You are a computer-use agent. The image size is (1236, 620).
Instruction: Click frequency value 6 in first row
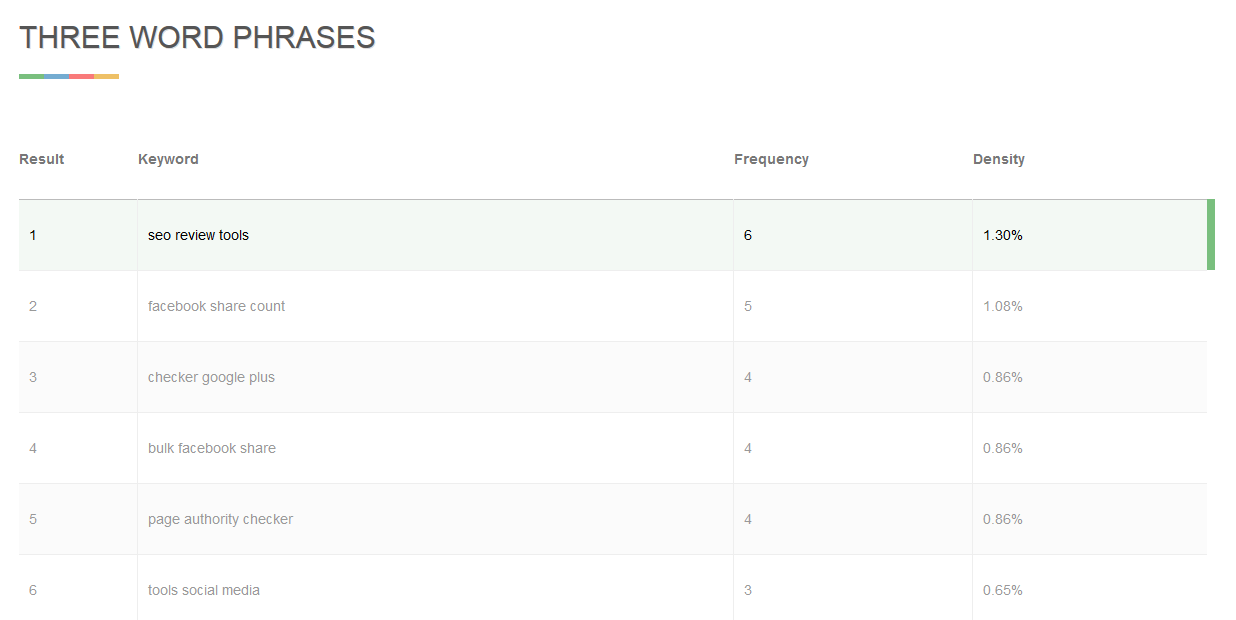point(748,235)
